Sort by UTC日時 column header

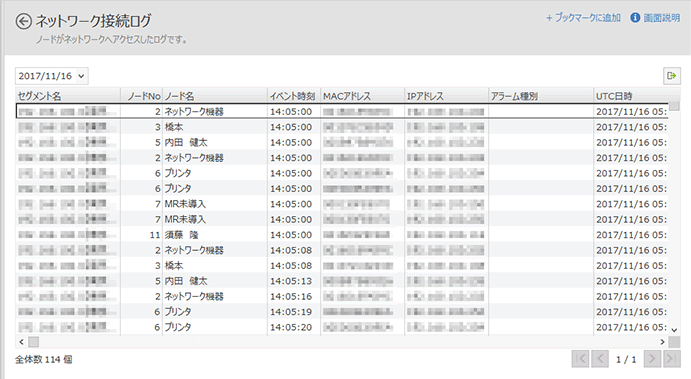631,96
